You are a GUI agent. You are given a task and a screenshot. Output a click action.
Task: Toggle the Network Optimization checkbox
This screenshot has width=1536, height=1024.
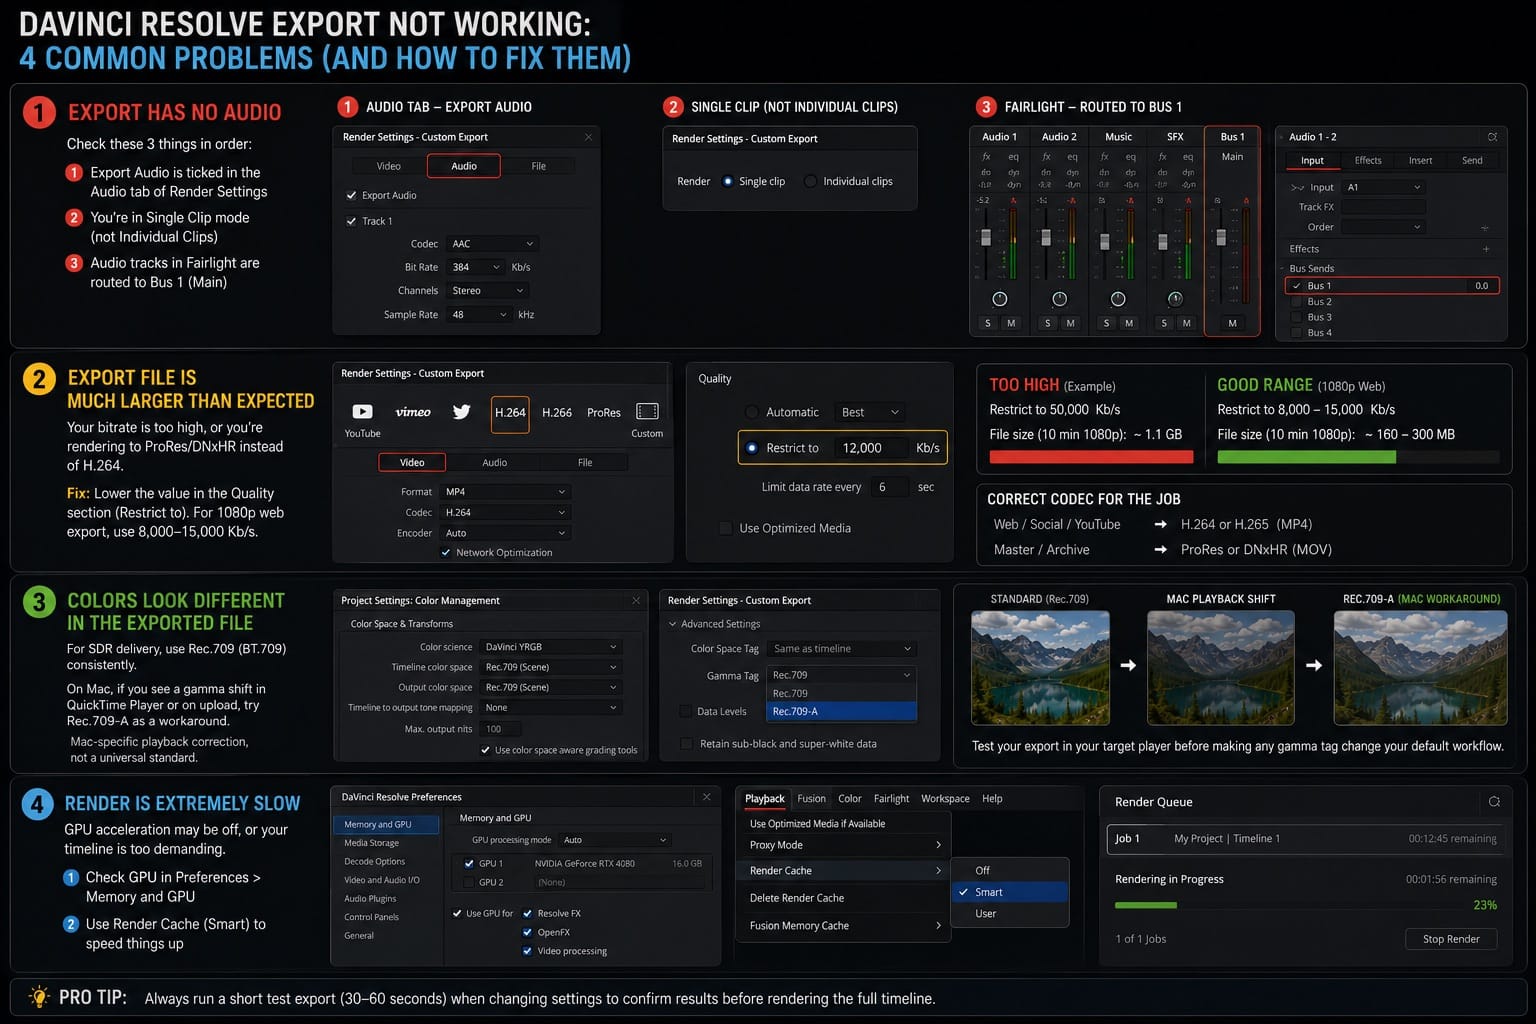click(x=446, y=552)
